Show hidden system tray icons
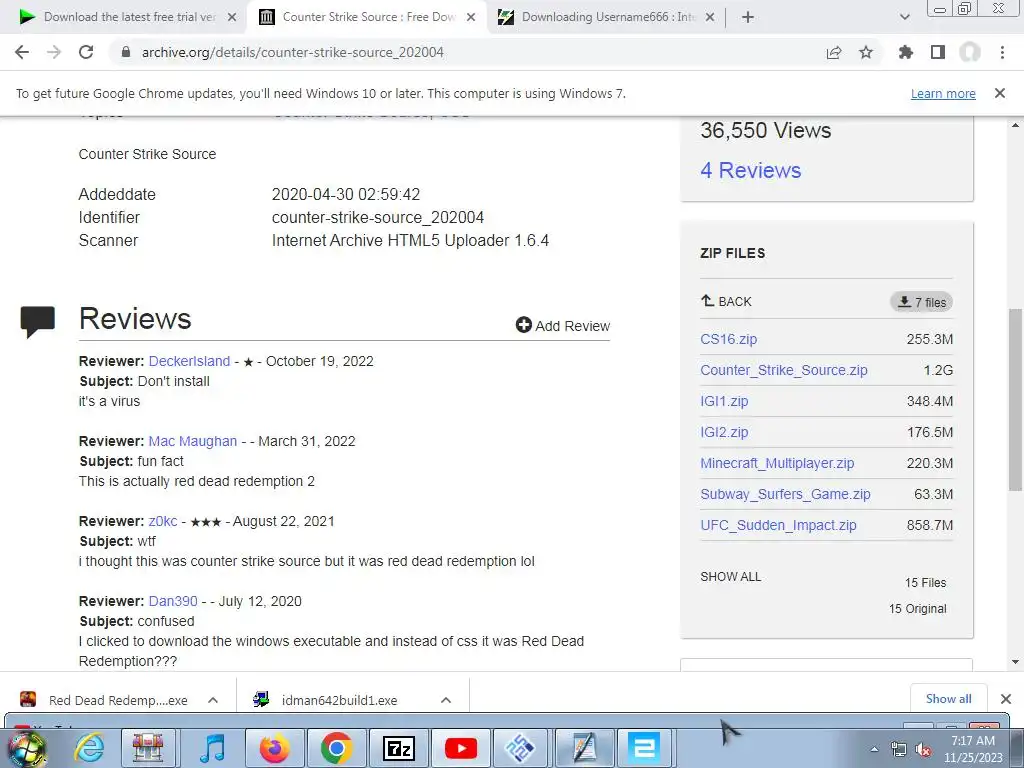The image size is (1024, 768). (874, 749)
